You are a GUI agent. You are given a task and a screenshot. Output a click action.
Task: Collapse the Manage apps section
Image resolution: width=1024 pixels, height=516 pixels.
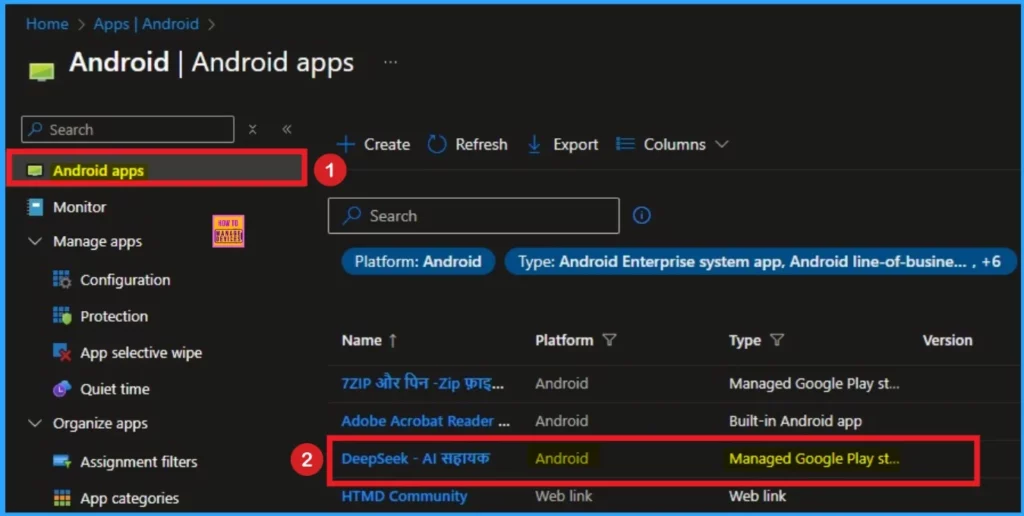coord(35,242)
